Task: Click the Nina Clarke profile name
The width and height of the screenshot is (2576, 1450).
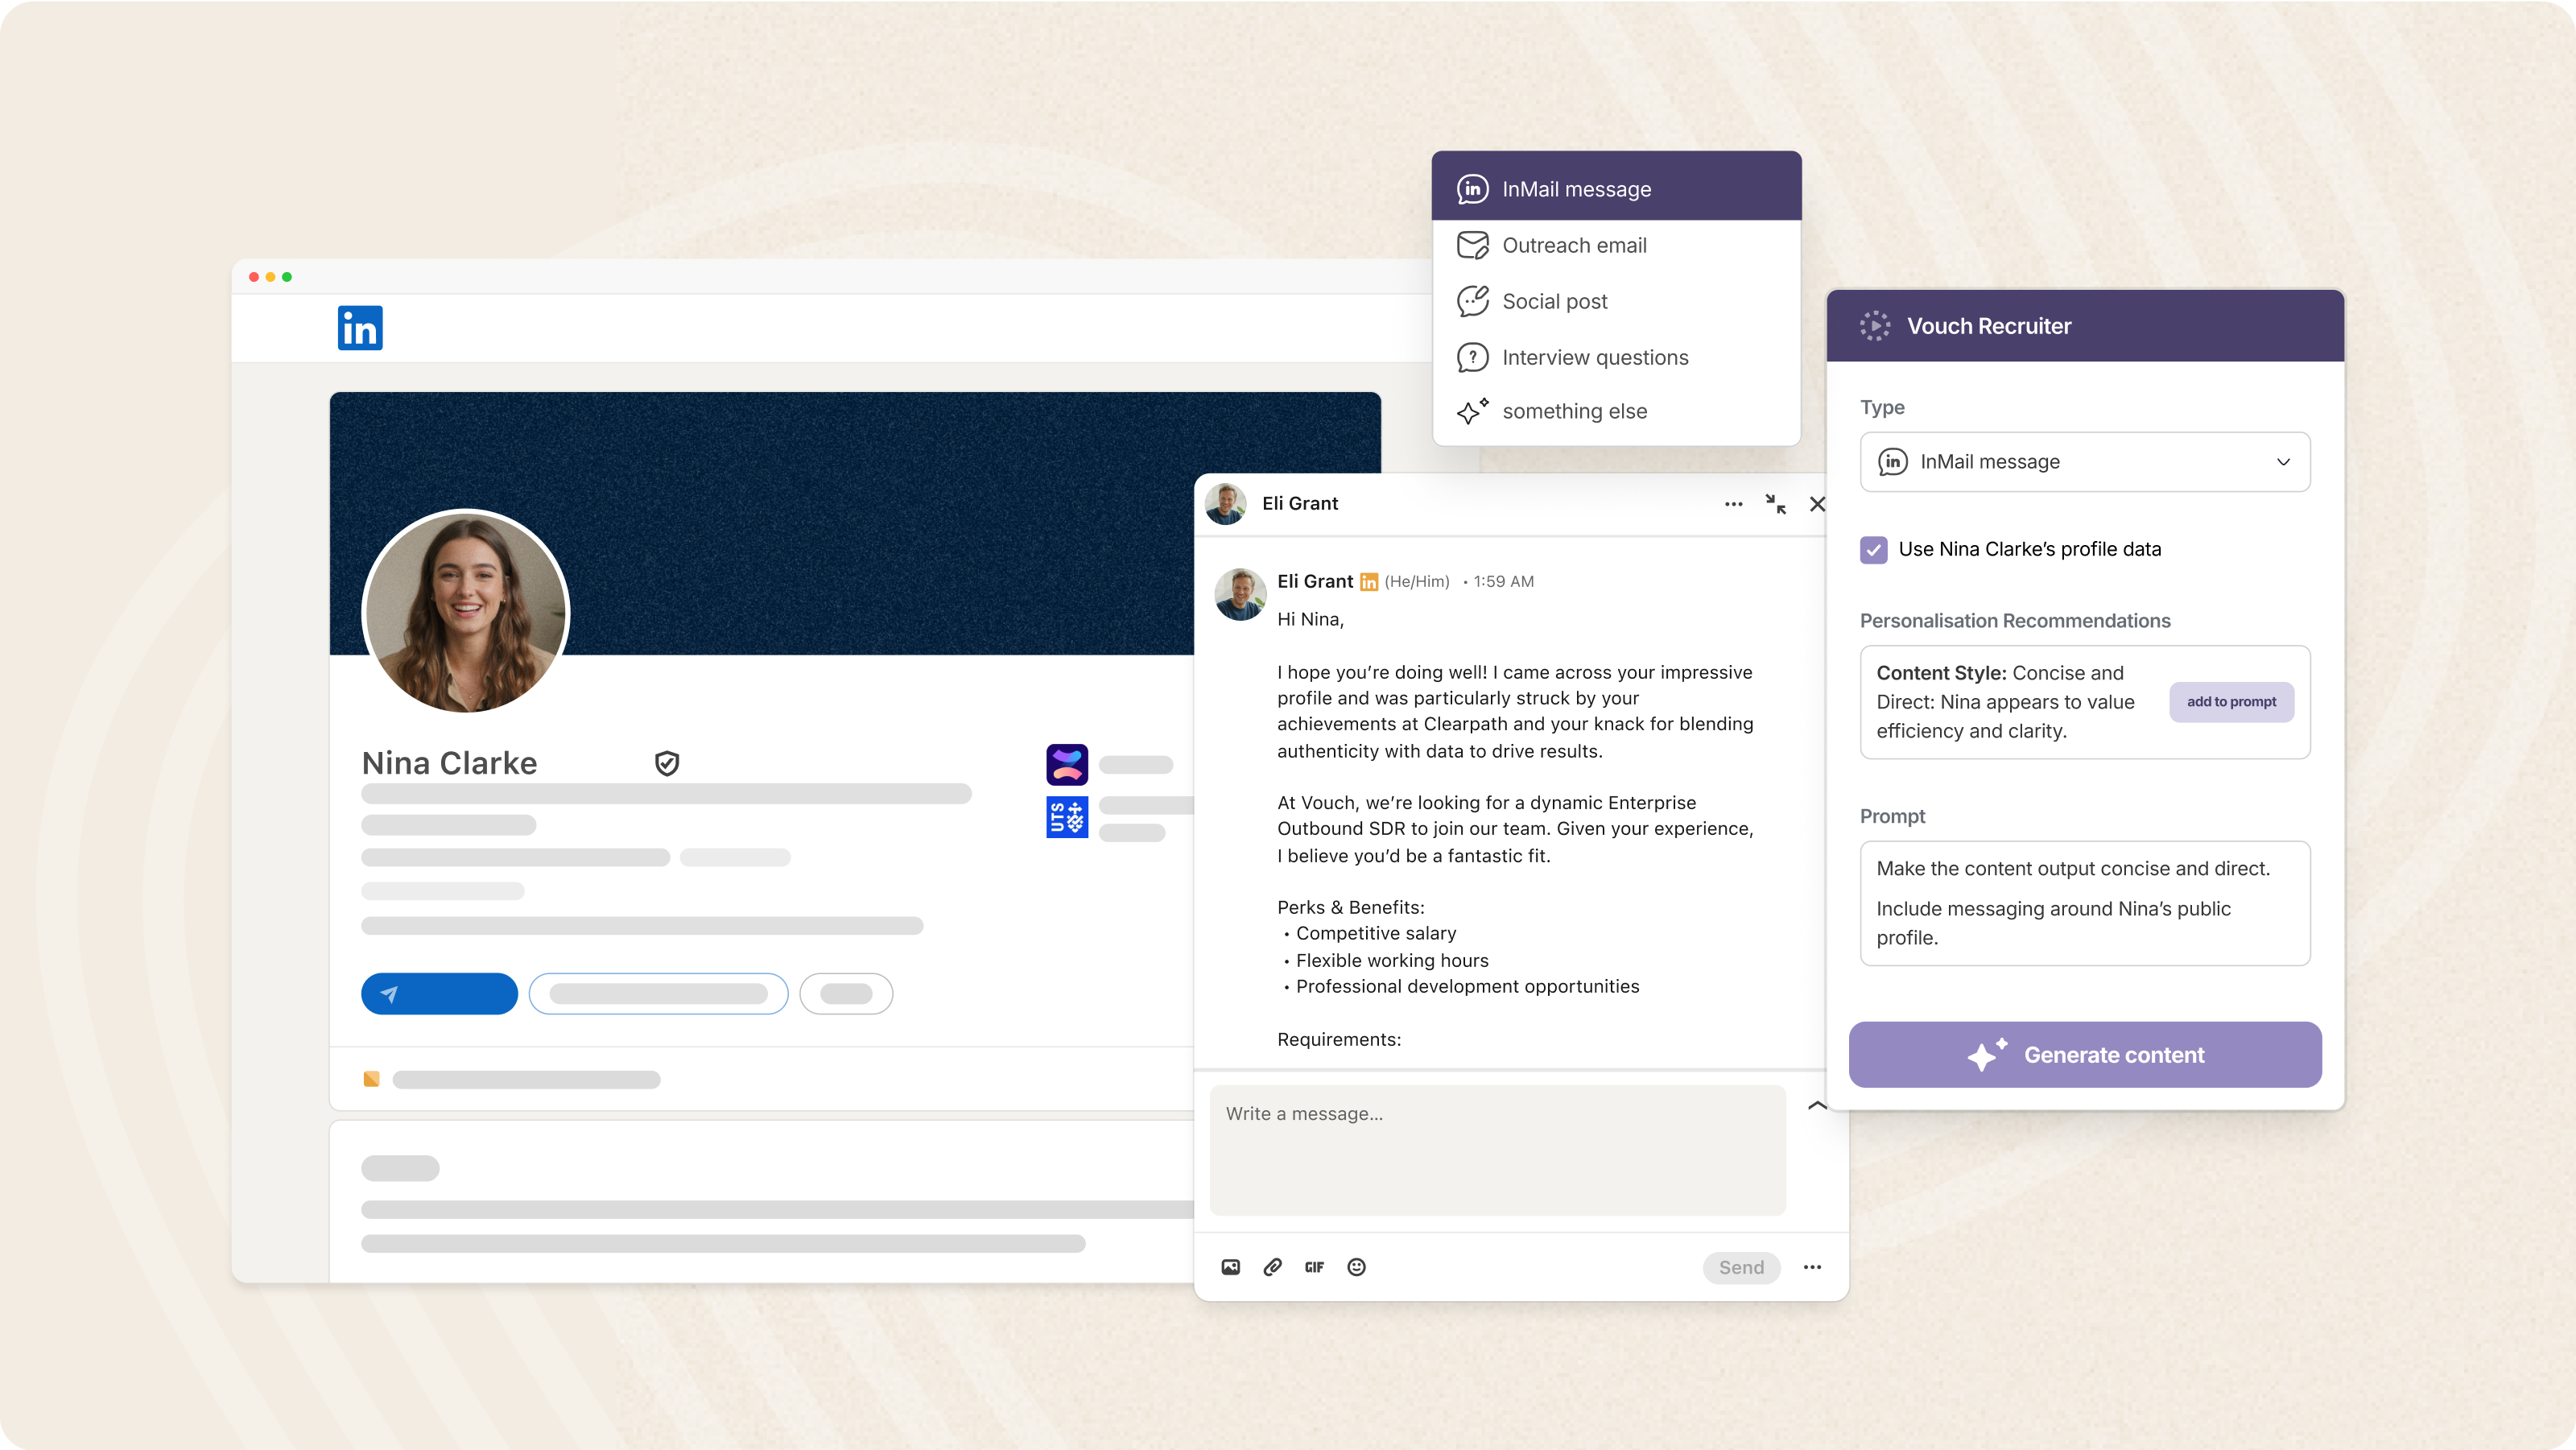Action: coord(449,763)
